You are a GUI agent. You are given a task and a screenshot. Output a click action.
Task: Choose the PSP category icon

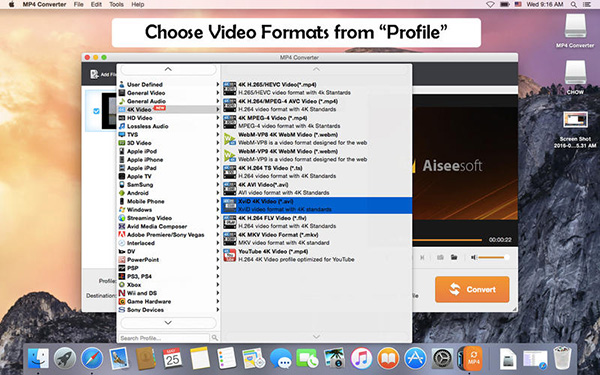[x=122, y=268]
